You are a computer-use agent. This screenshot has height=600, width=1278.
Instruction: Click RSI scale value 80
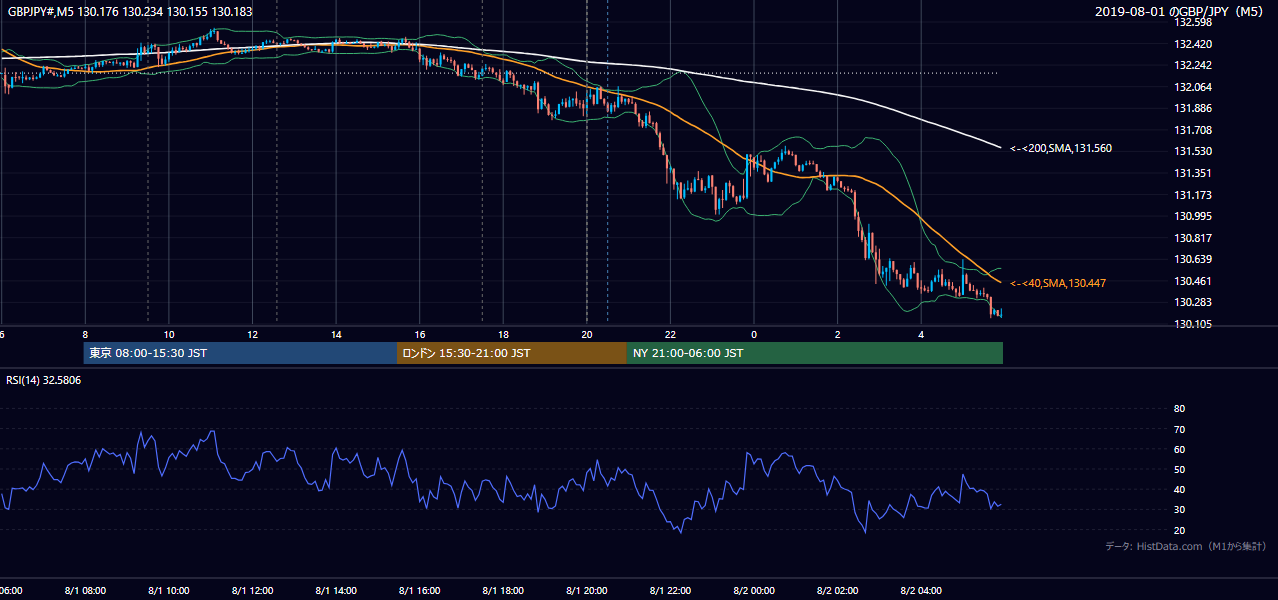point(1179,409)
